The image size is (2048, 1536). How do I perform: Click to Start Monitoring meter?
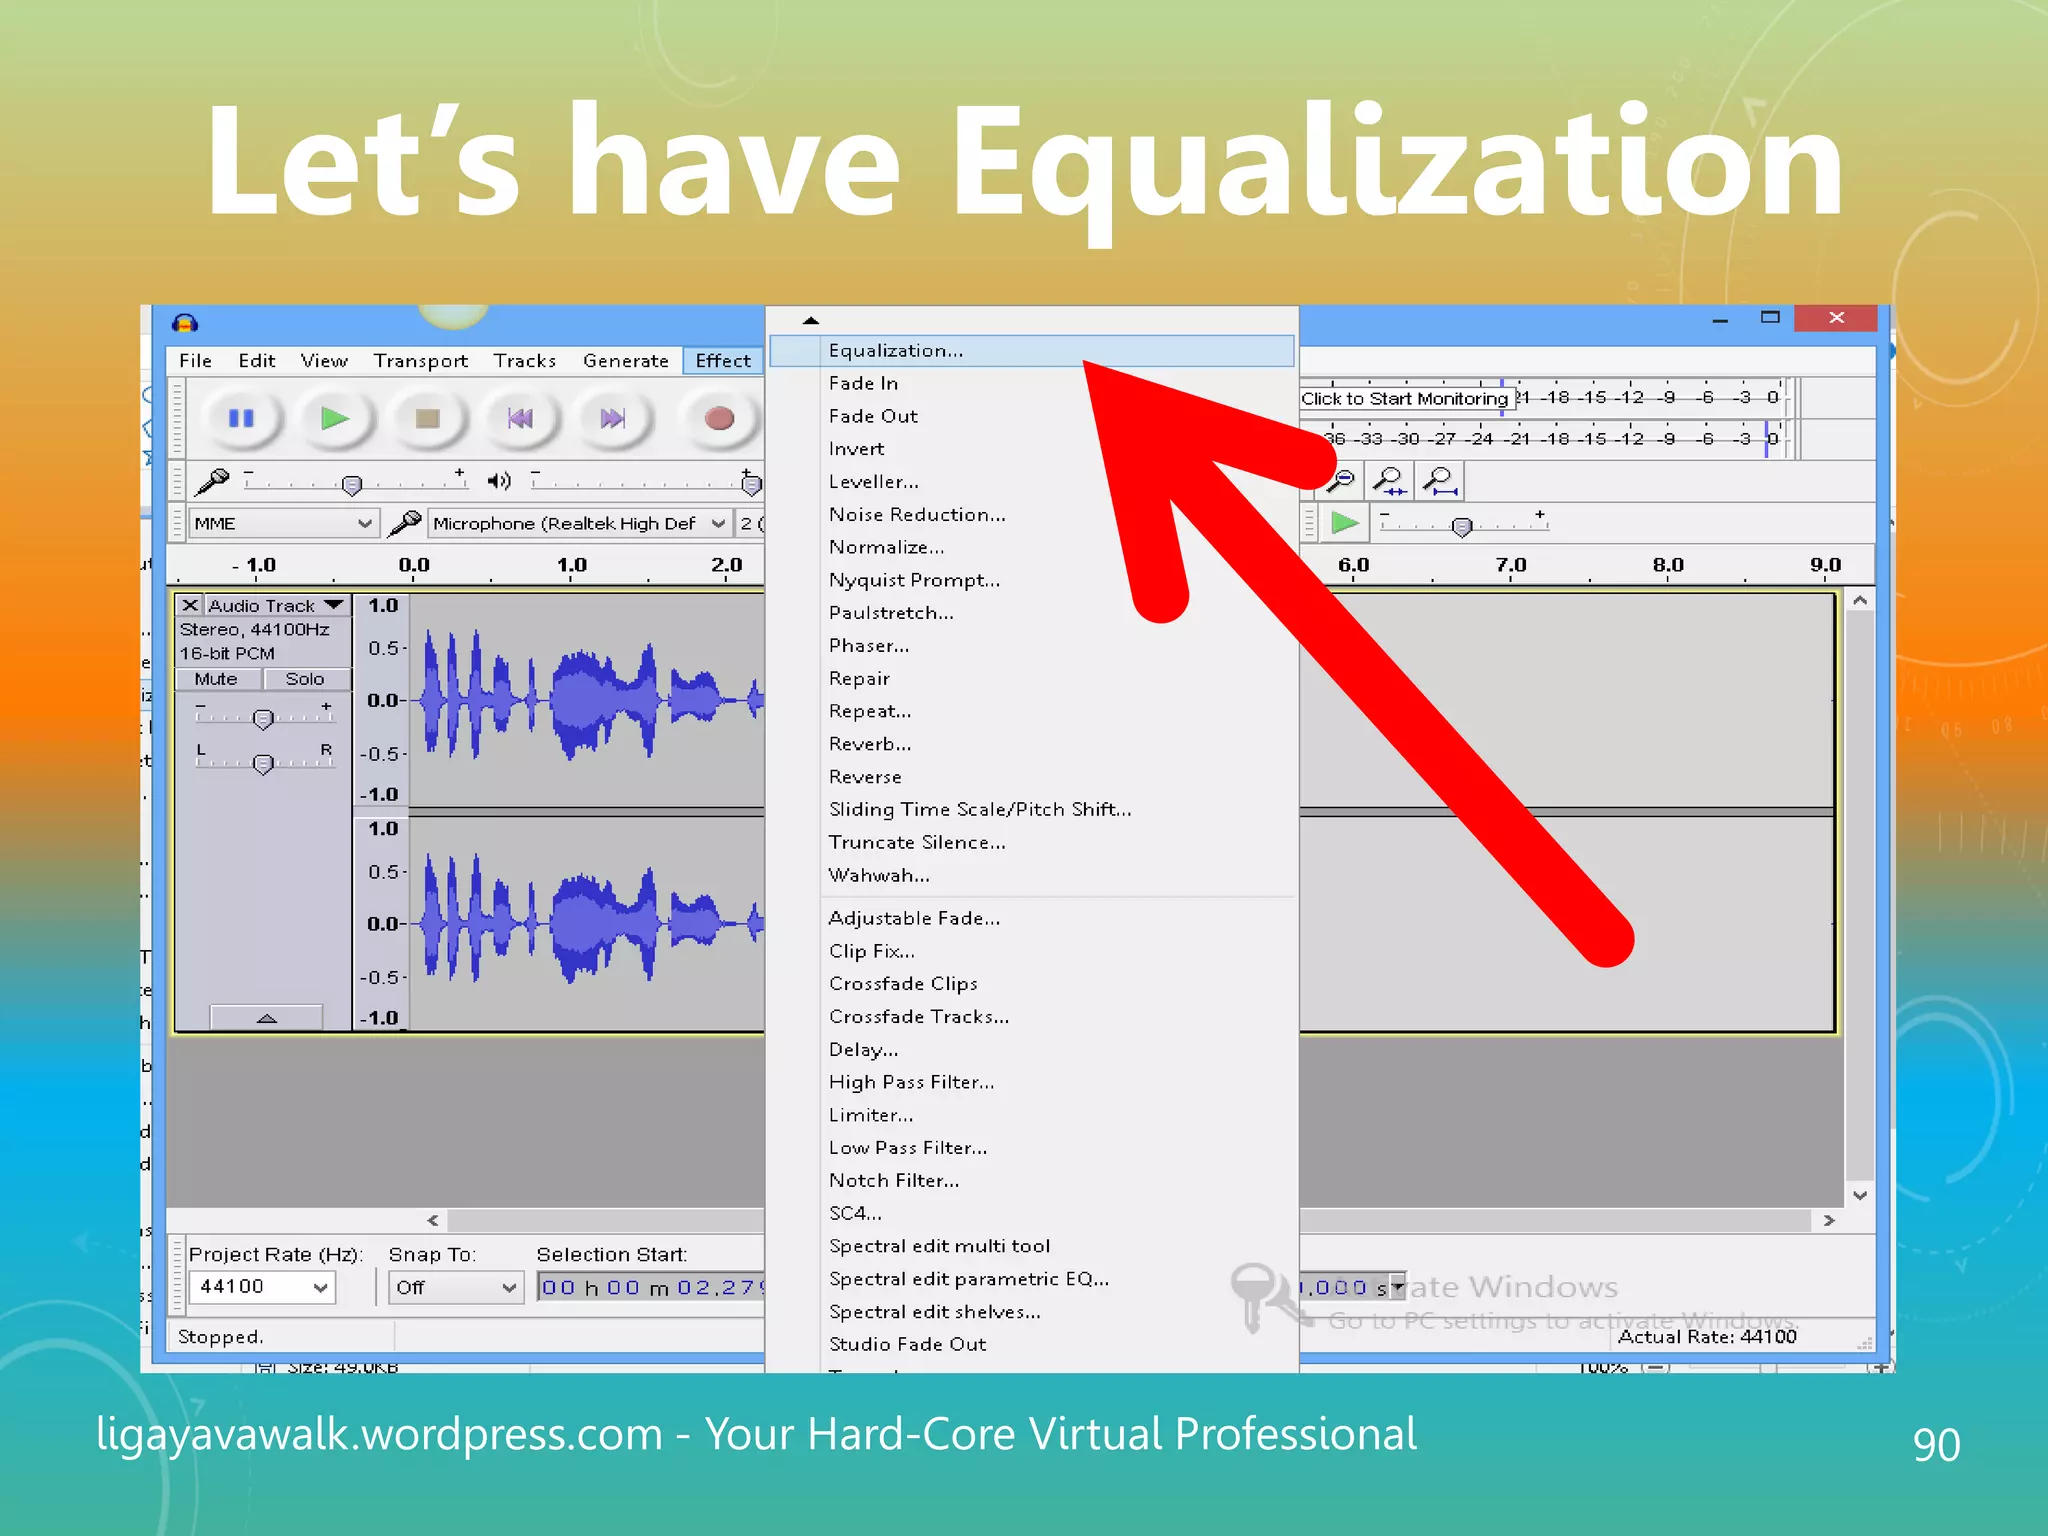click(1404, 398)
